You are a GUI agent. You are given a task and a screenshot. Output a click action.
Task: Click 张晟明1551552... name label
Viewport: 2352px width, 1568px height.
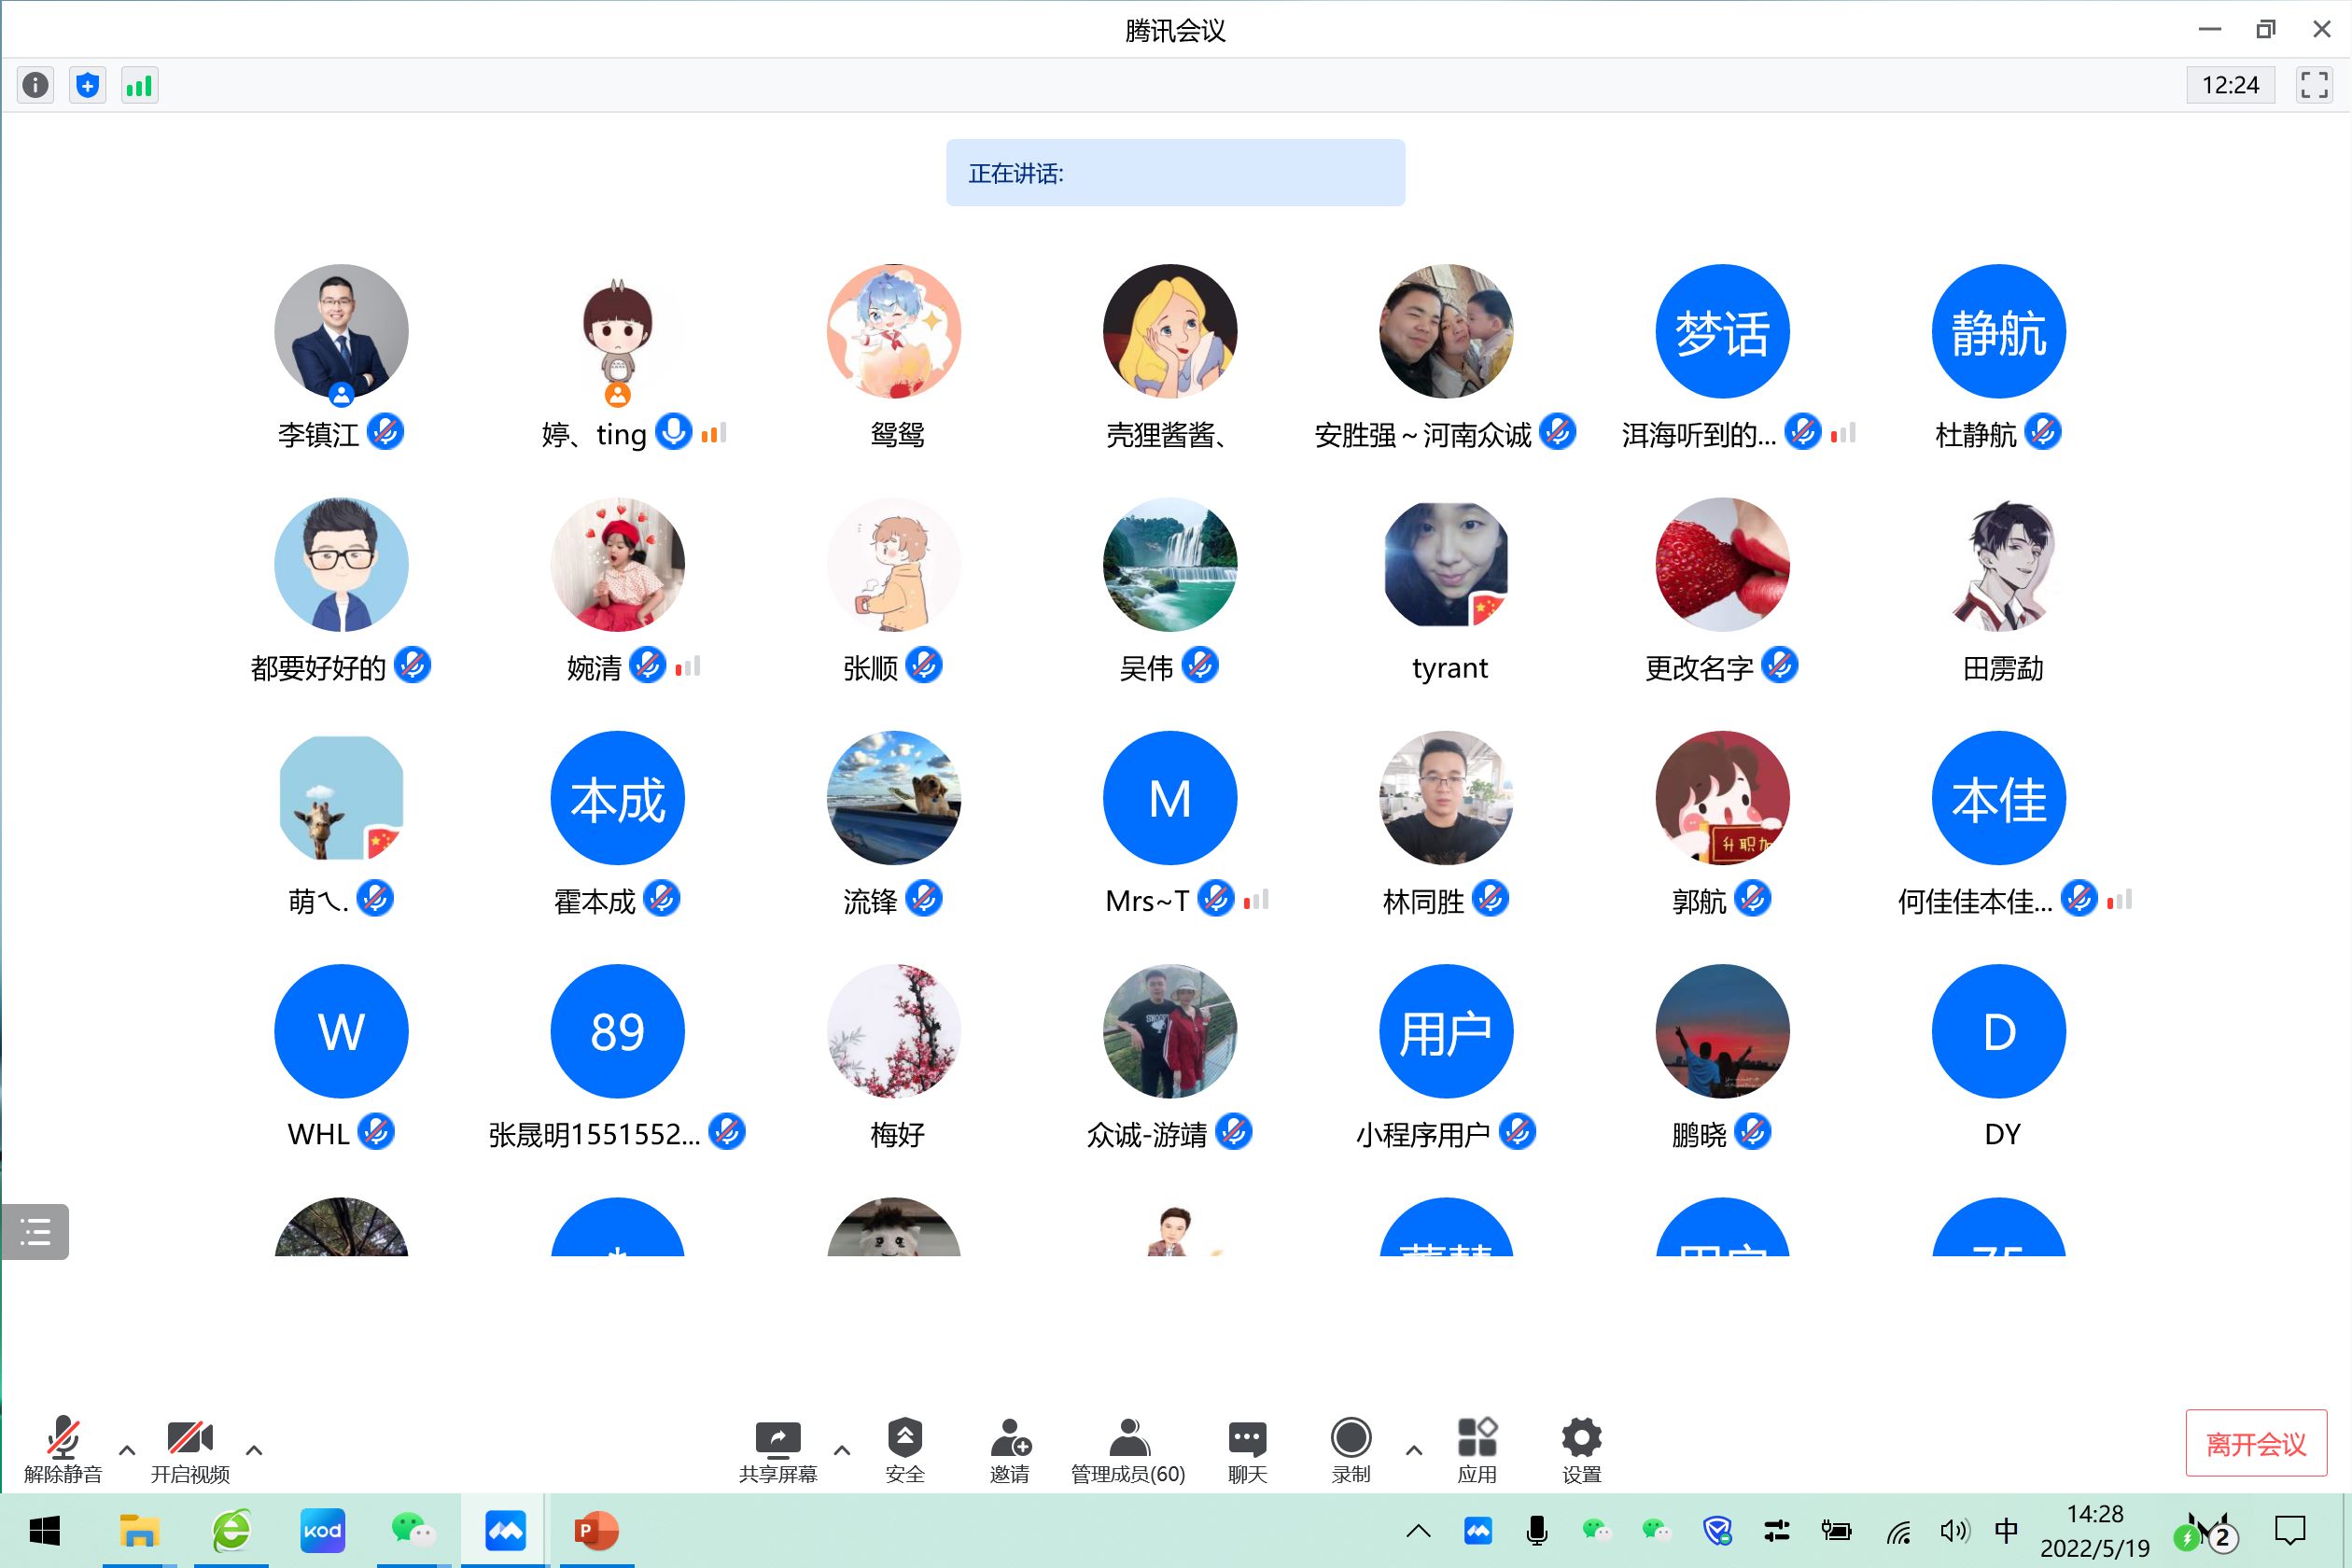click(x=594, y=1134)
